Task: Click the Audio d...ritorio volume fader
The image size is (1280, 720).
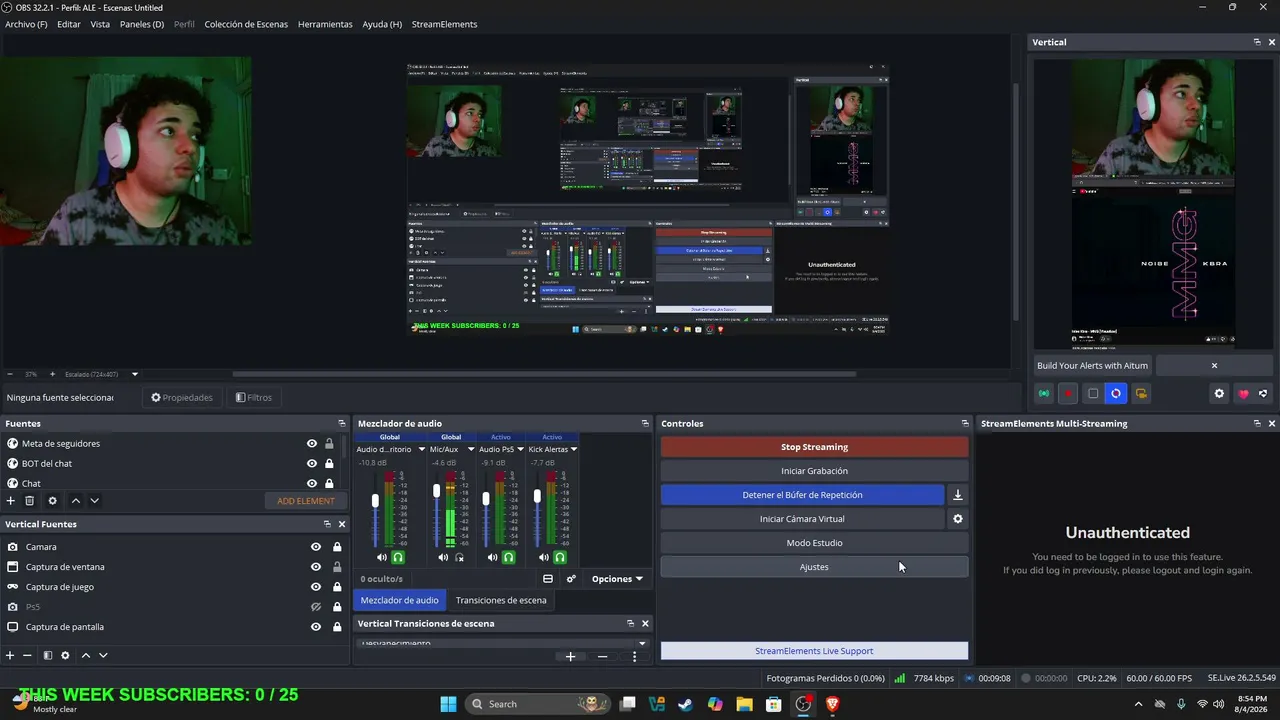Action: (x=376, y=500)
